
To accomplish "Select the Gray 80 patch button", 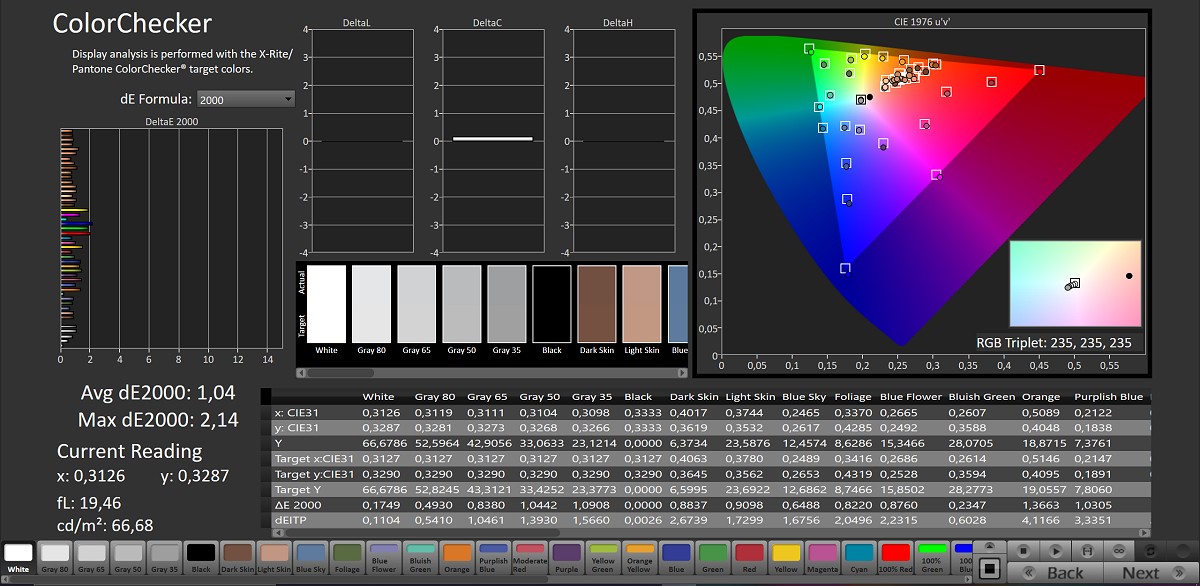I will pos(55,558).
